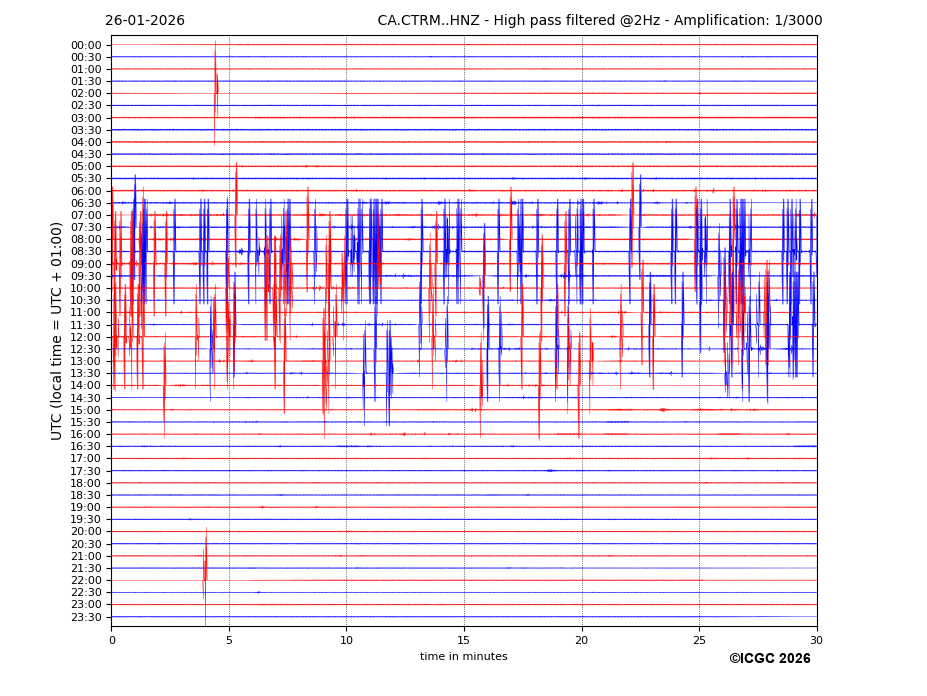Select the 12:00 time row label
This screenshot has width=927, height=696.
click(x=86, y=337)
